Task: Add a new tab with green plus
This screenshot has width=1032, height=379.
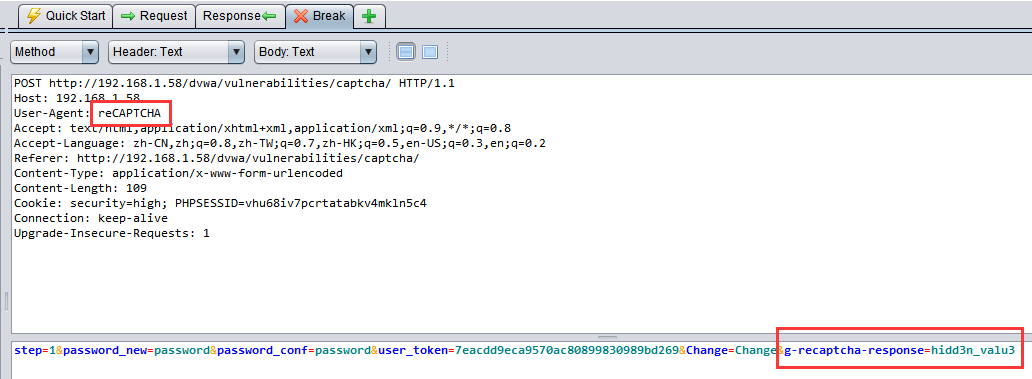Action: [369, 16]
